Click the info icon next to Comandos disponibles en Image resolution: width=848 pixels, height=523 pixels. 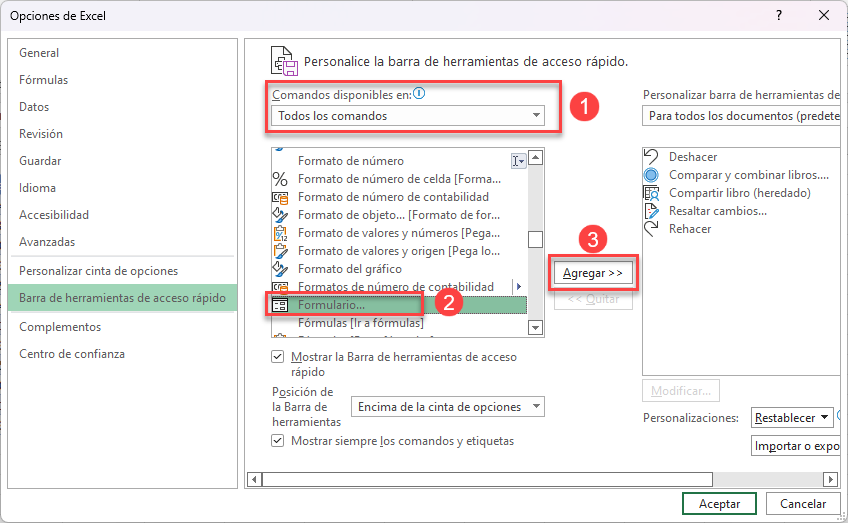pyautogui.click(x=419, y=94)
